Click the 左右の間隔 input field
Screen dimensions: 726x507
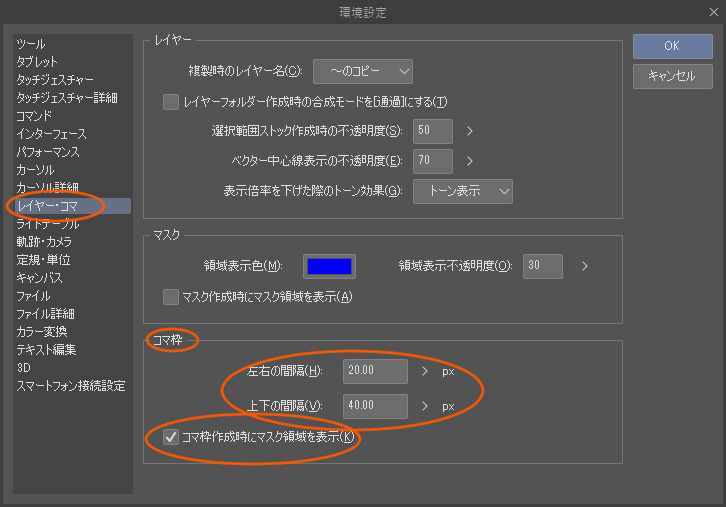[x=374, y=371]
